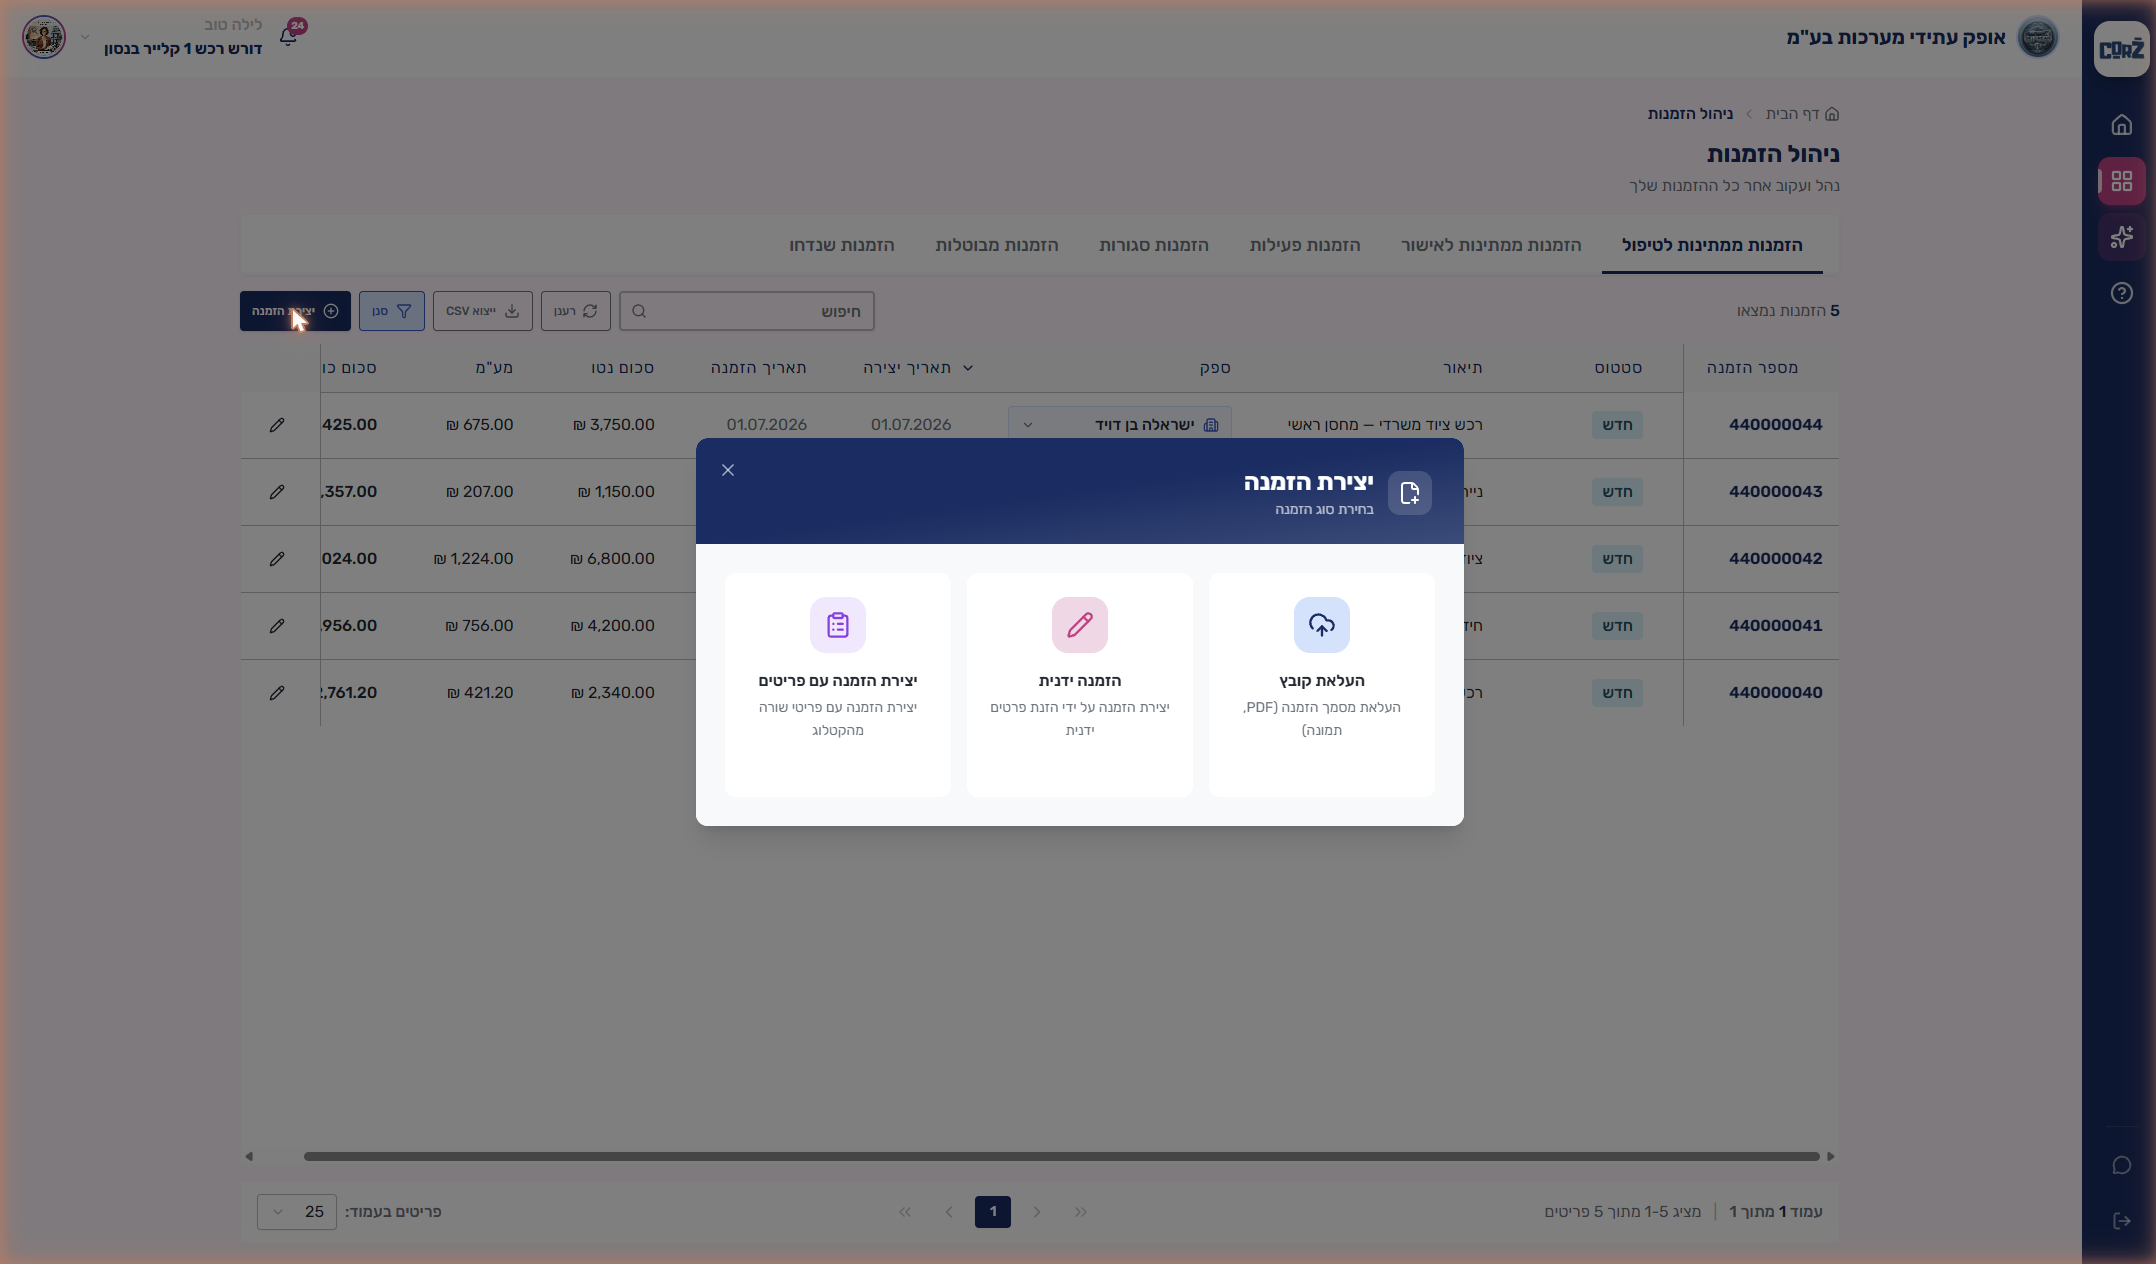
Task: Open the סנן filter button
Action: [391, 311]
